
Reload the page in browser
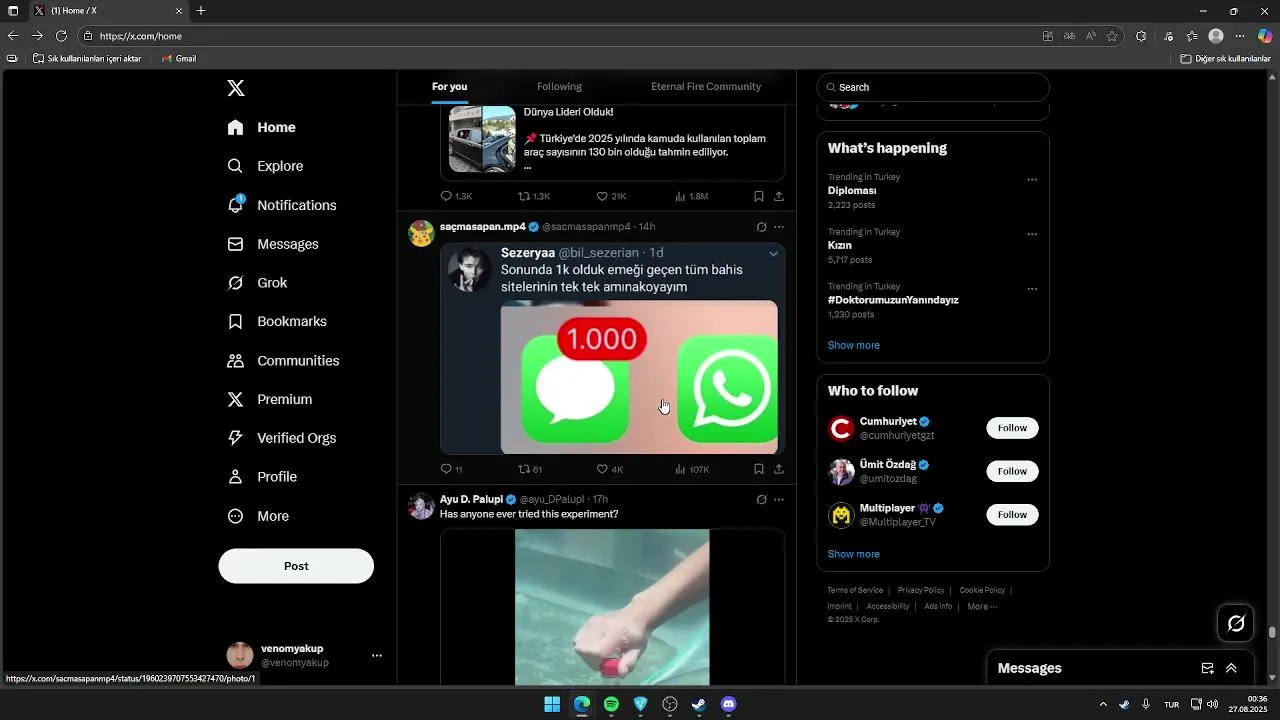61,36
